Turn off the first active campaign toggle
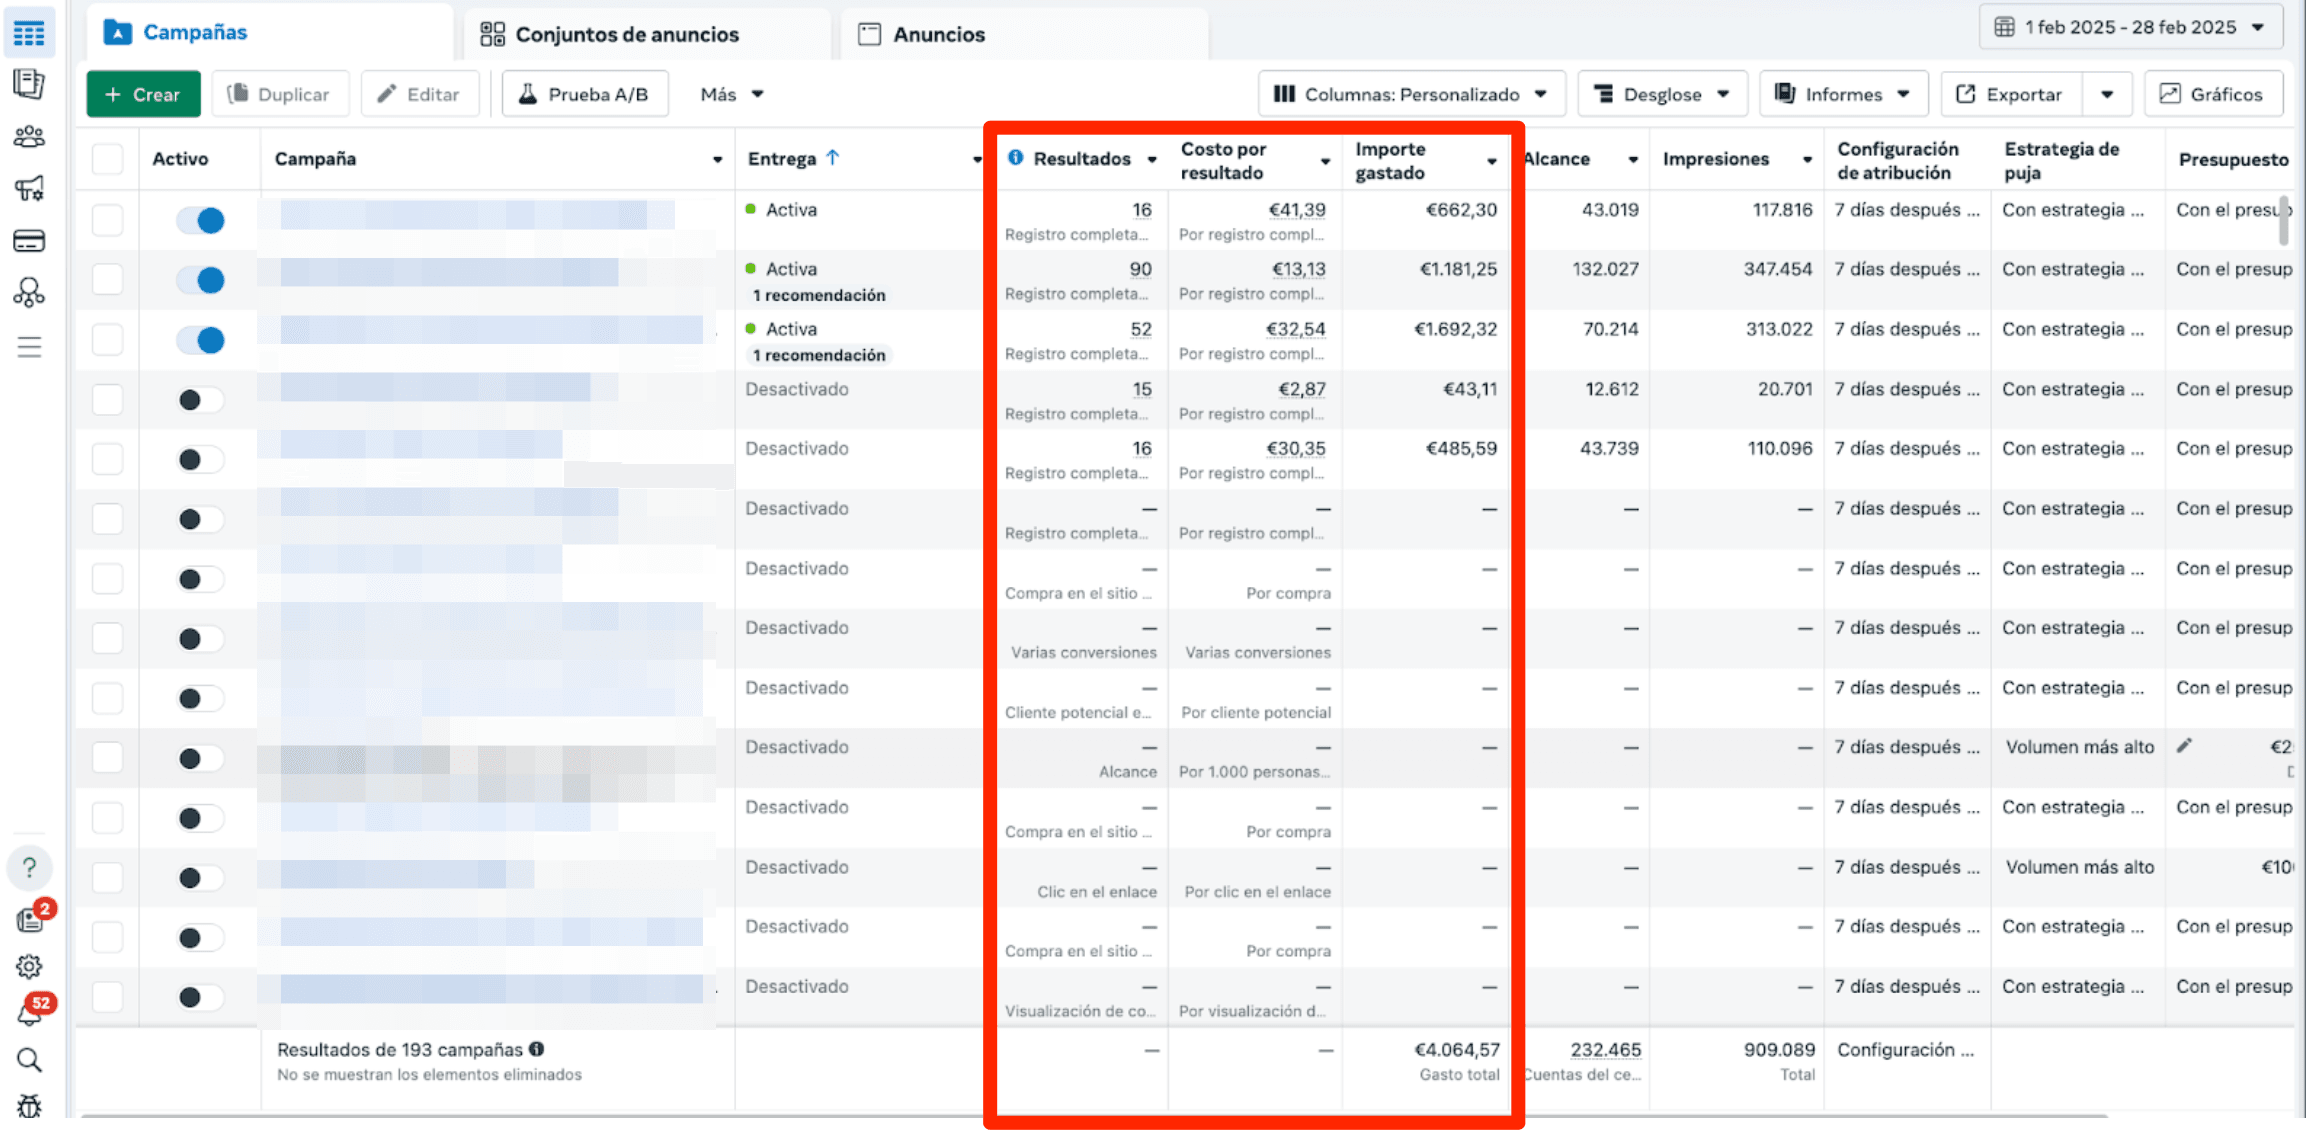The height and width of the screenshot is (1130, 2306). tap(200, 220)
